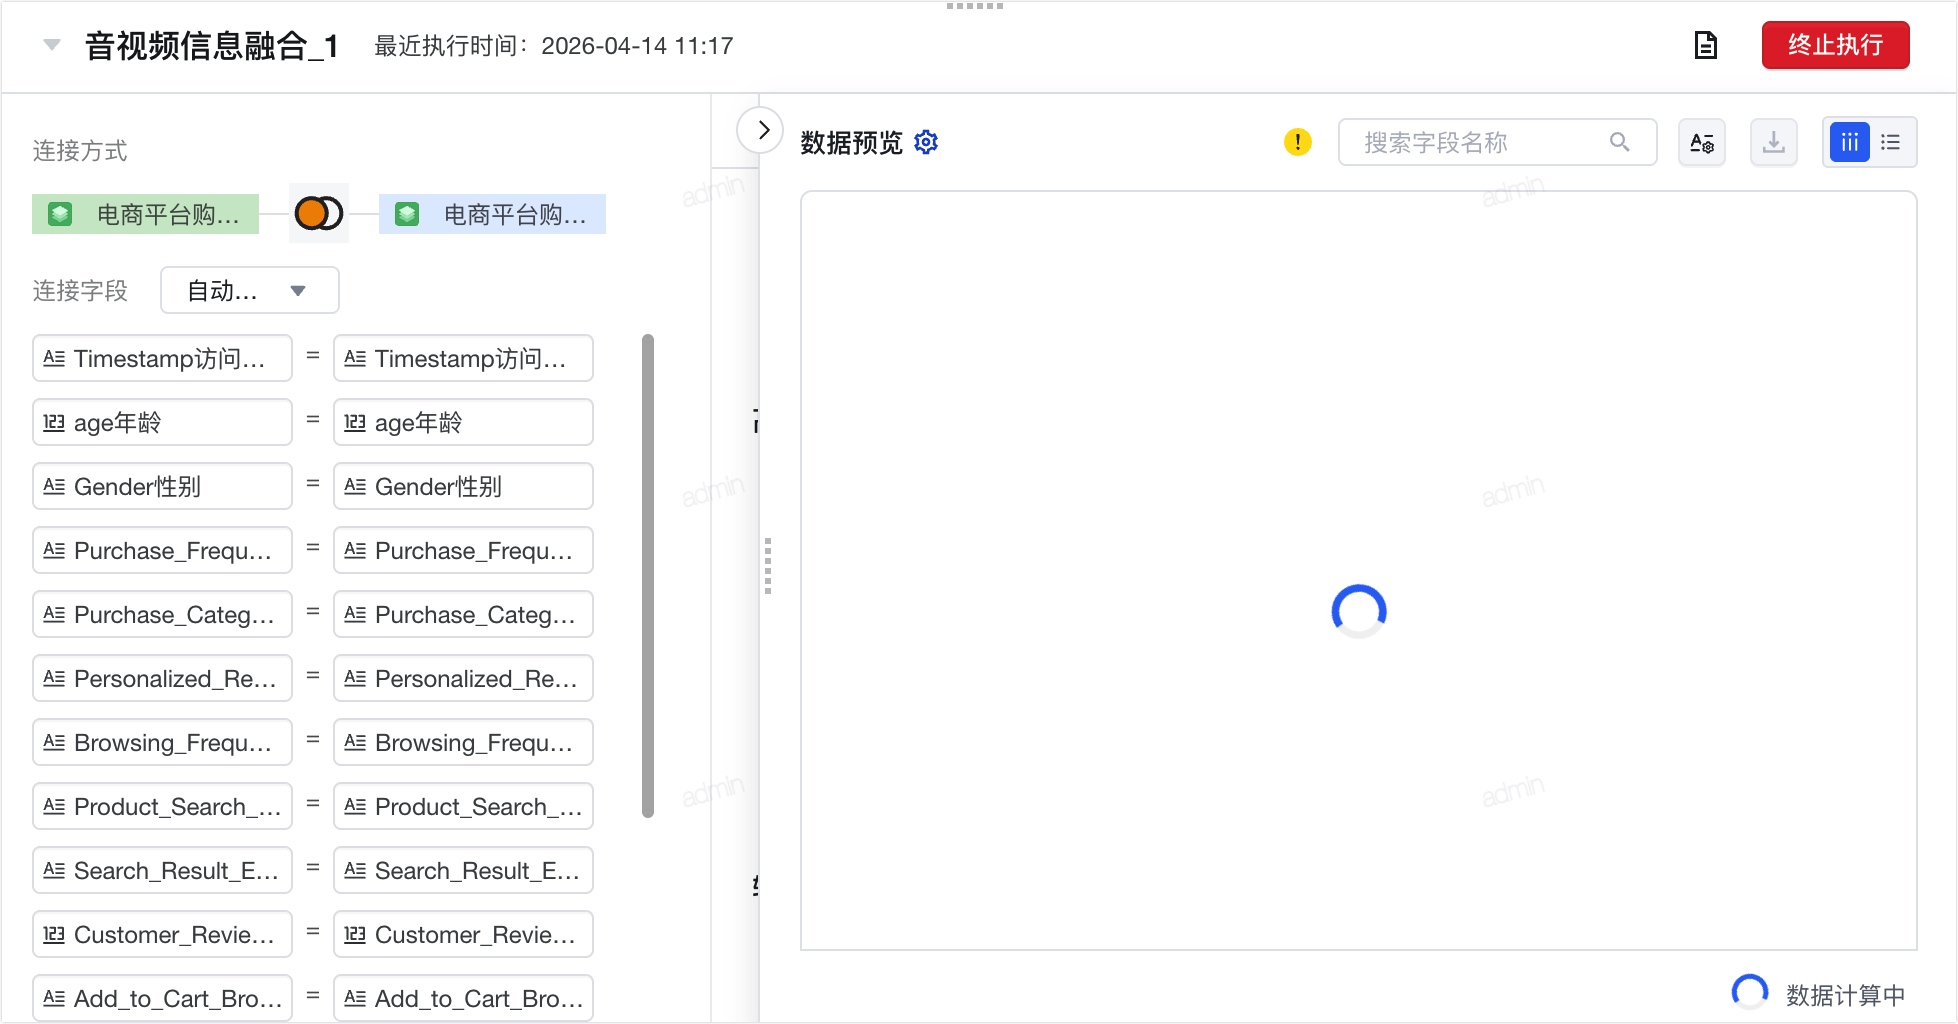
Task: Open the 连接字段 auto dropdown
Action: point(249,290)
